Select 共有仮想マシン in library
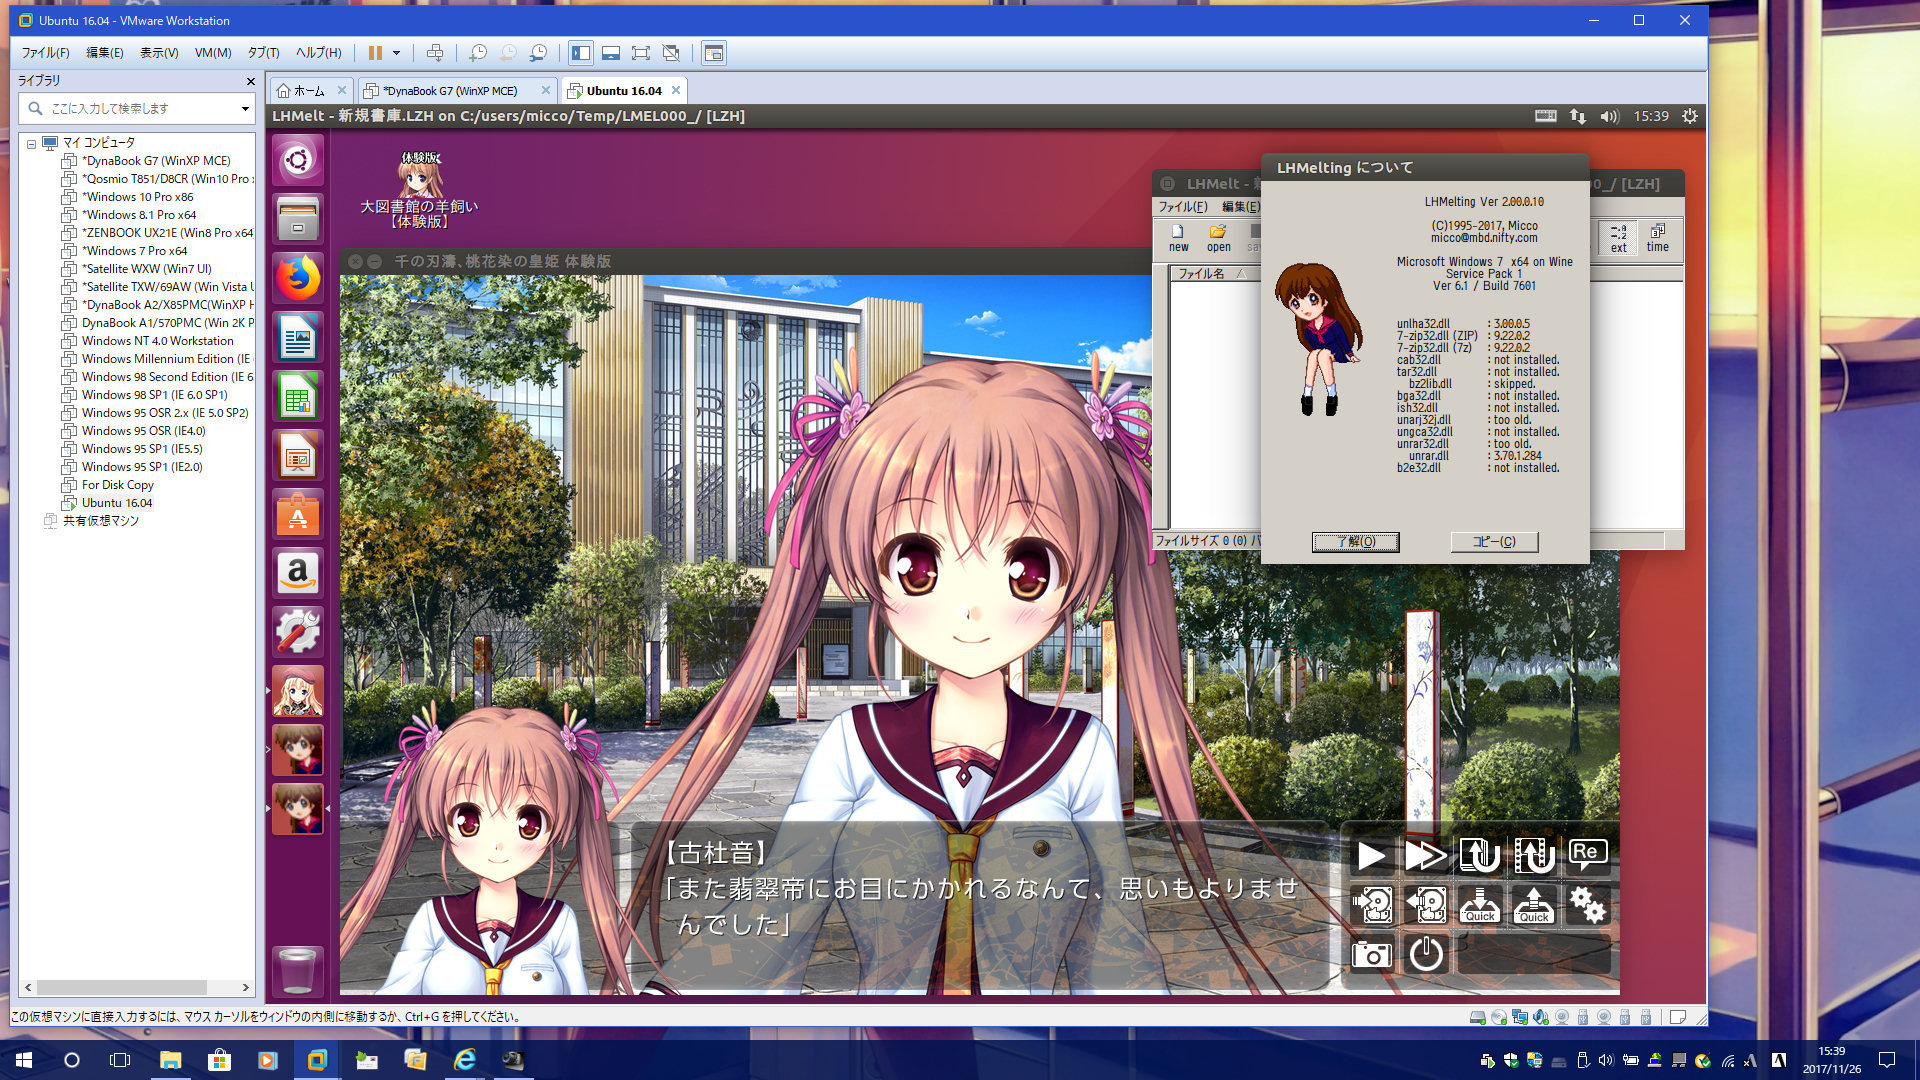Viewport: 1920px width, 1080px height. pyautogui.click(x=101, y=521)
